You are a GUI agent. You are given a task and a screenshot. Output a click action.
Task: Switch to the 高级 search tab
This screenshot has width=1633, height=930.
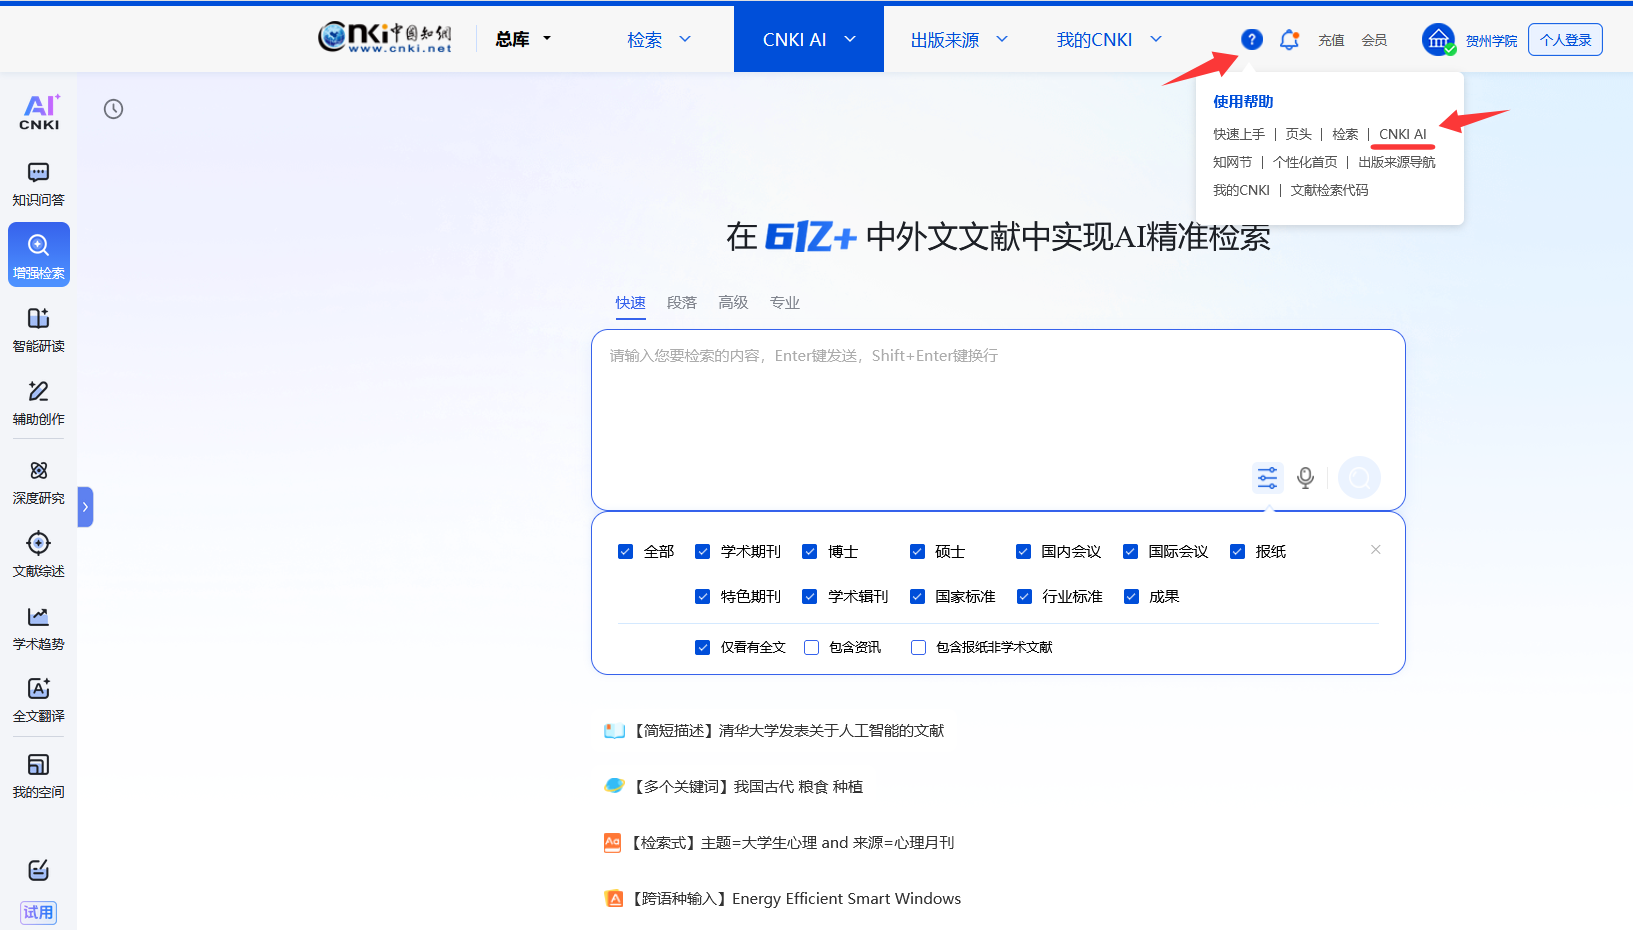click(x=733, y=303)
